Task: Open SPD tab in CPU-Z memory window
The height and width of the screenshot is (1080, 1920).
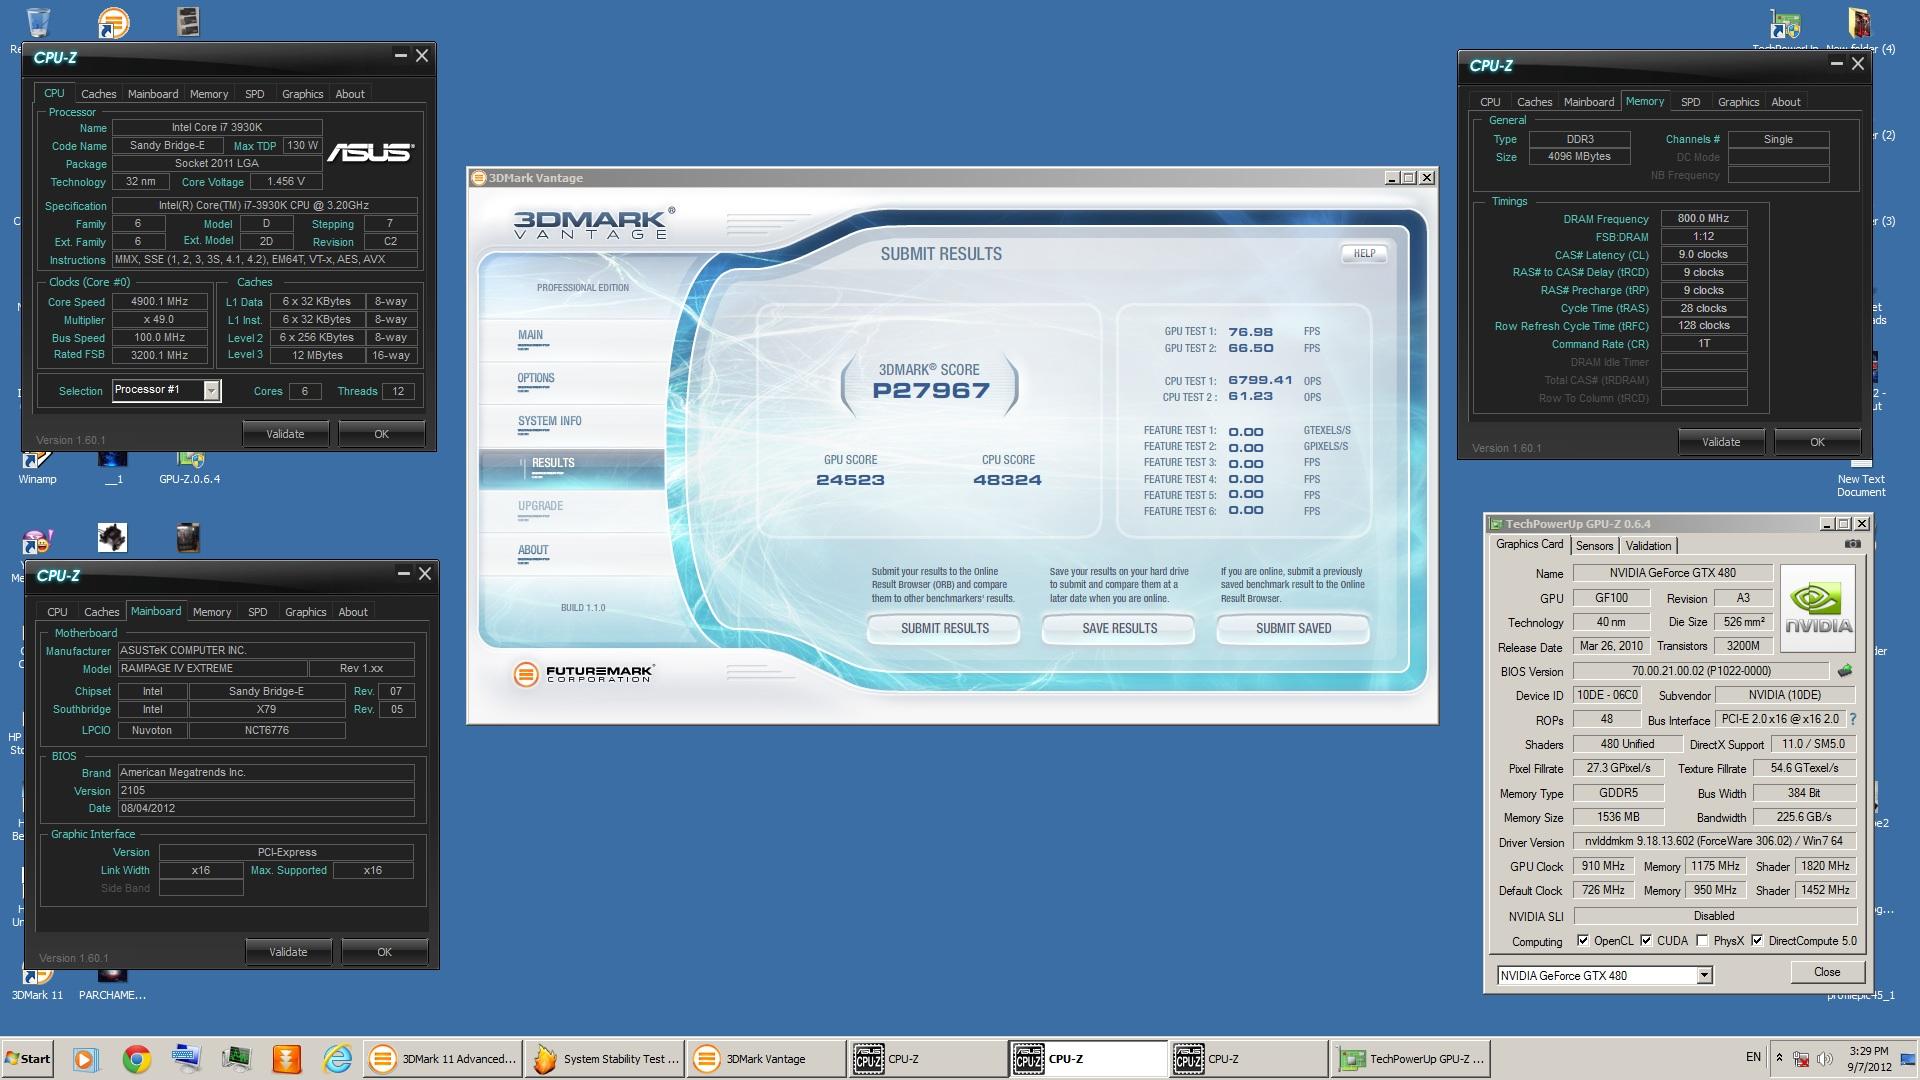Action: pyautogui.click(x=1690, y=102)
